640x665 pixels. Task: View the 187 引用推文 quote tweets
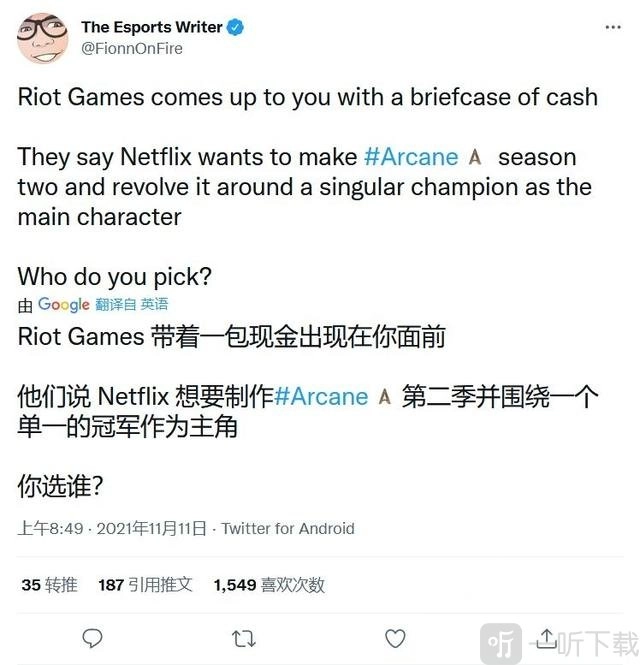coord(145,585)
